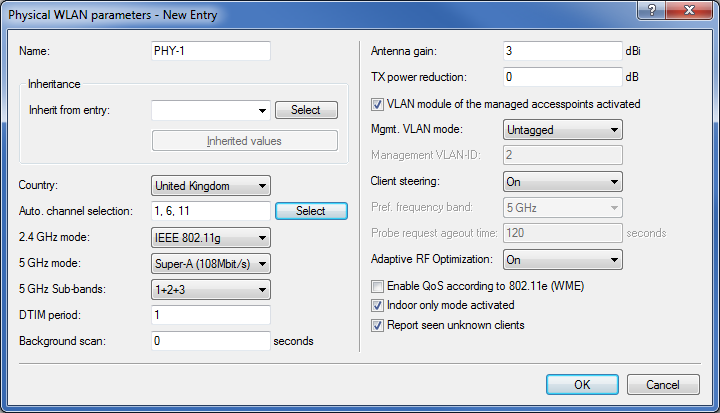Image resolution: width=720 pixels, height=413 pixels.
Task: Open the Inherit from entry combo box
Action: (x=211, y=110)
